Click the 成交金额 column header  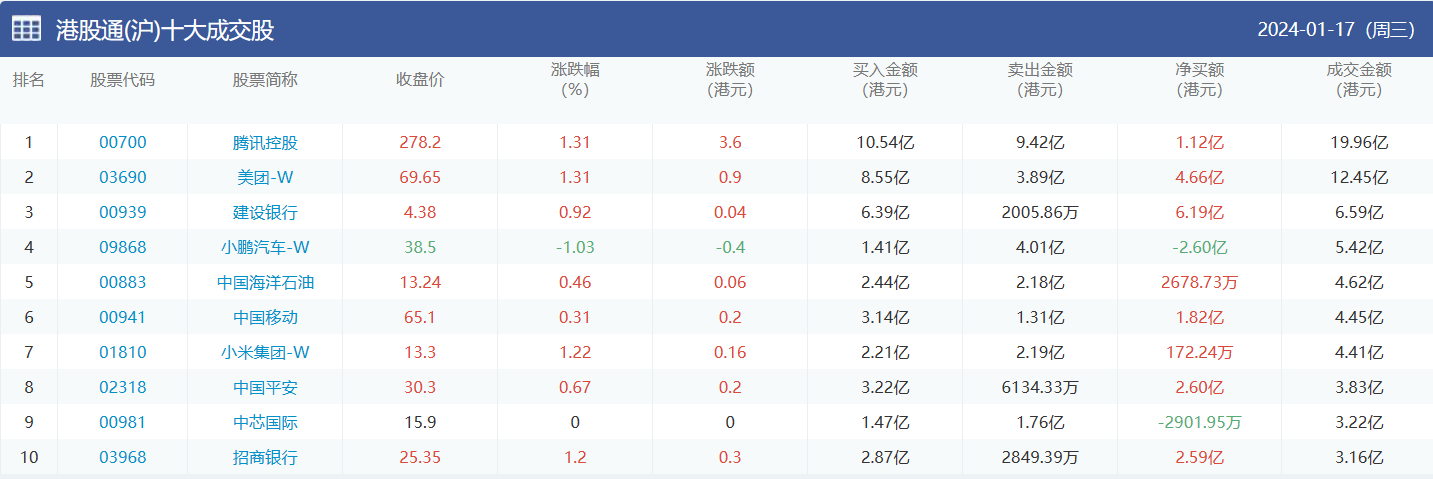1359,80
